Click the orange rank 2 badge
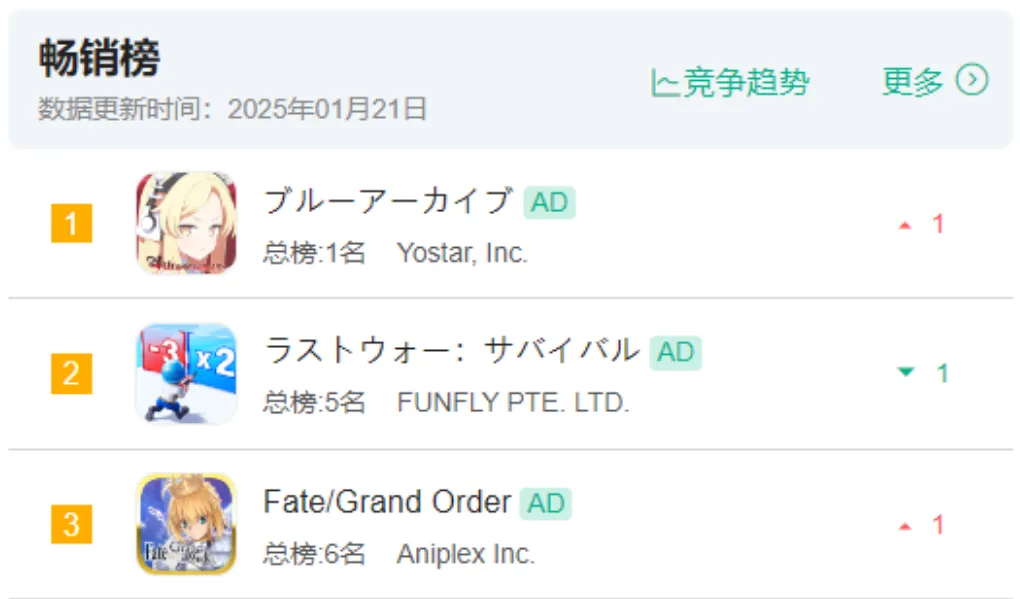Image resolution: width=1020 pixels, height=599 pixels. pyautogui.click(x=72, y=373)
